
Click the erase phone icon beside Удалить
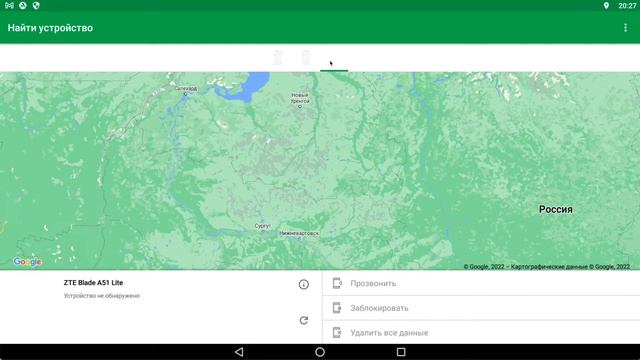(x=337, y=333)
